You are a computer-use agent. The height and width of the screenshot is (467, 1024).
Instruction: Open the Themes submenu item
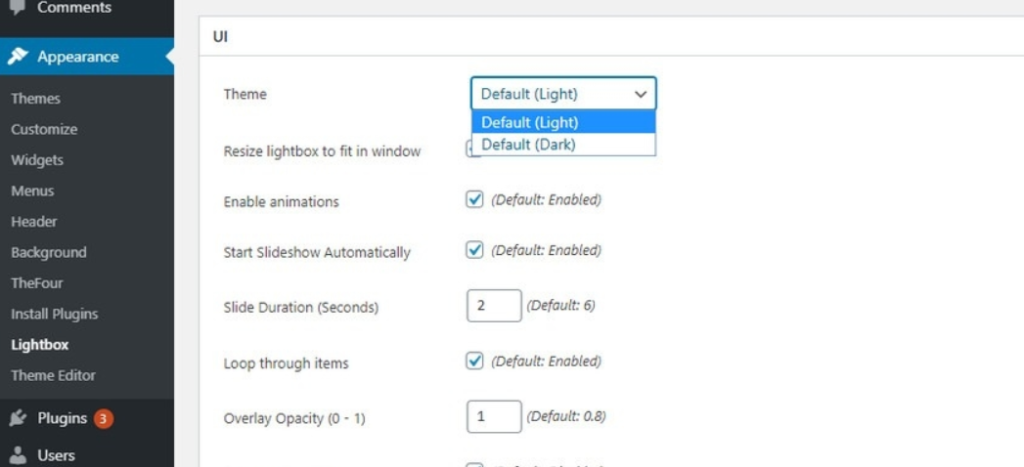(x=36, y=99)
